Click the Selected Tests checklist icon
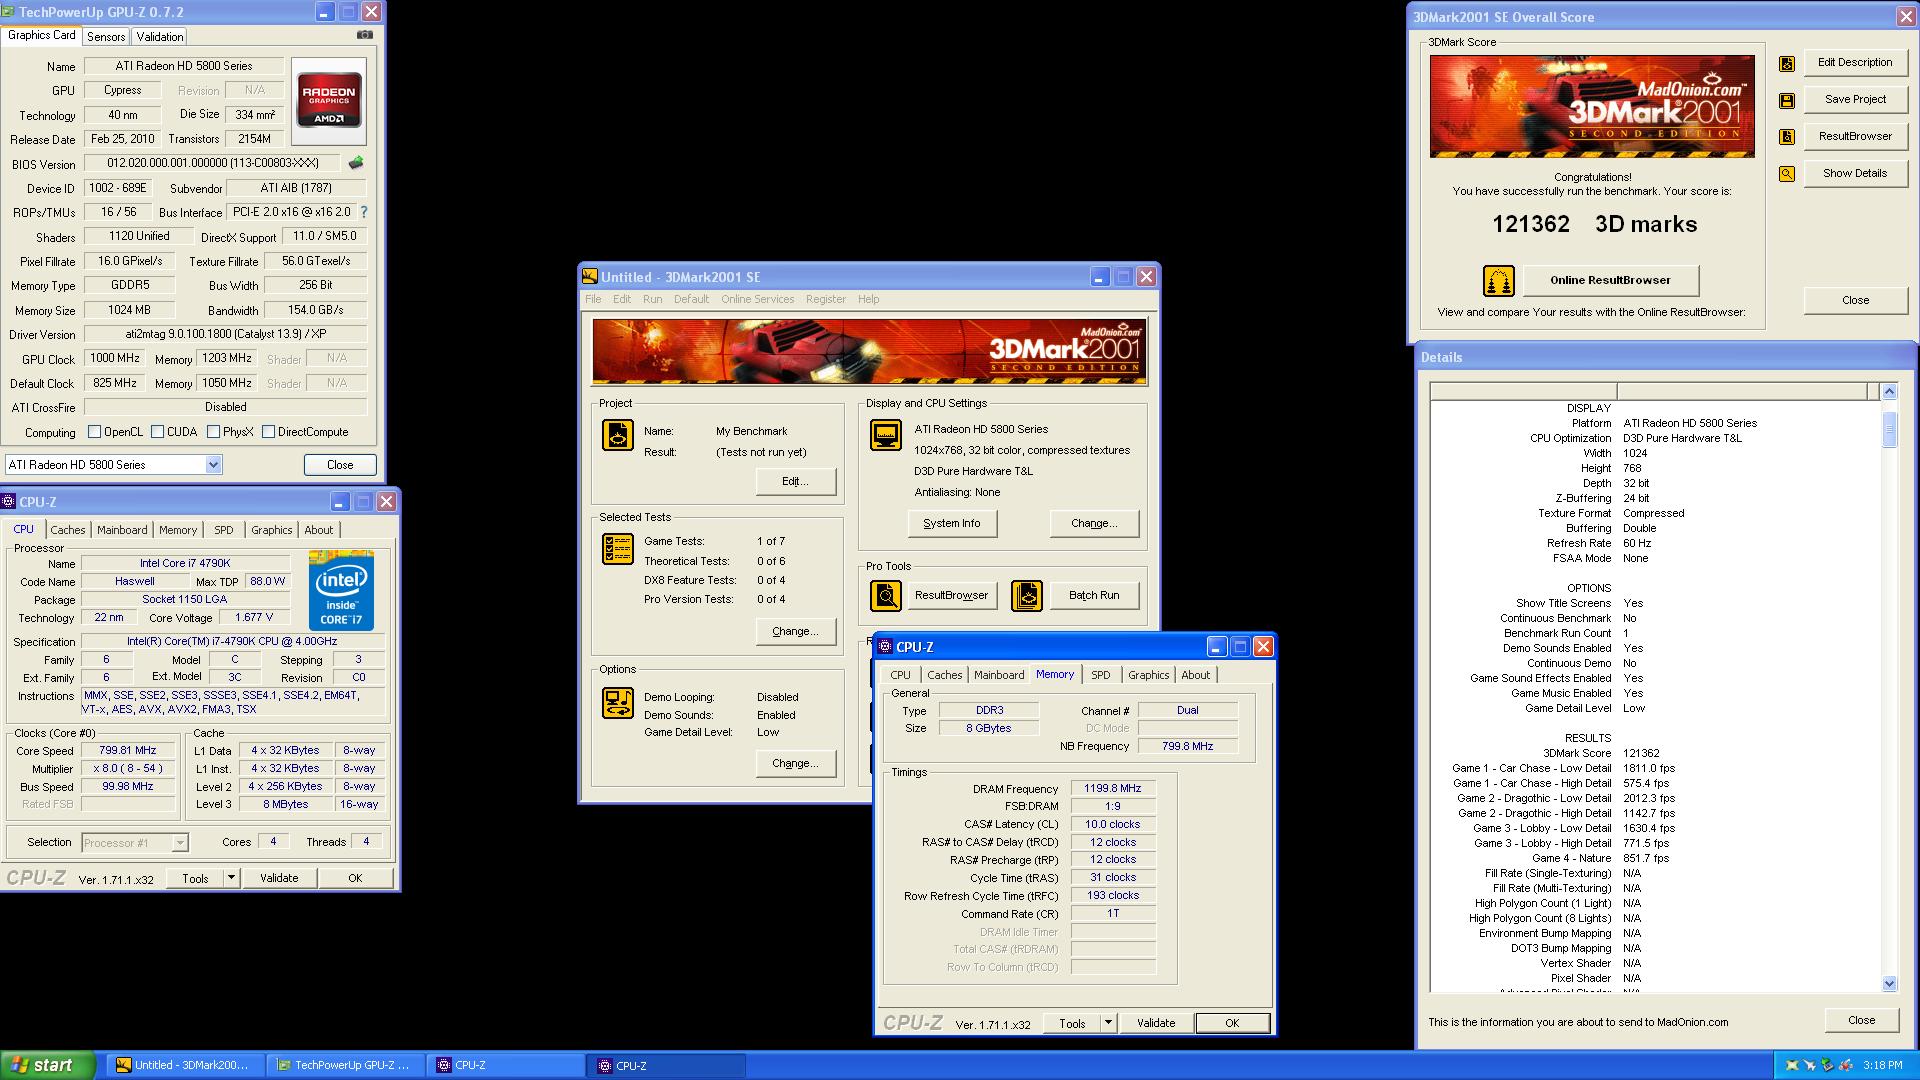 [x=618, y=549]
